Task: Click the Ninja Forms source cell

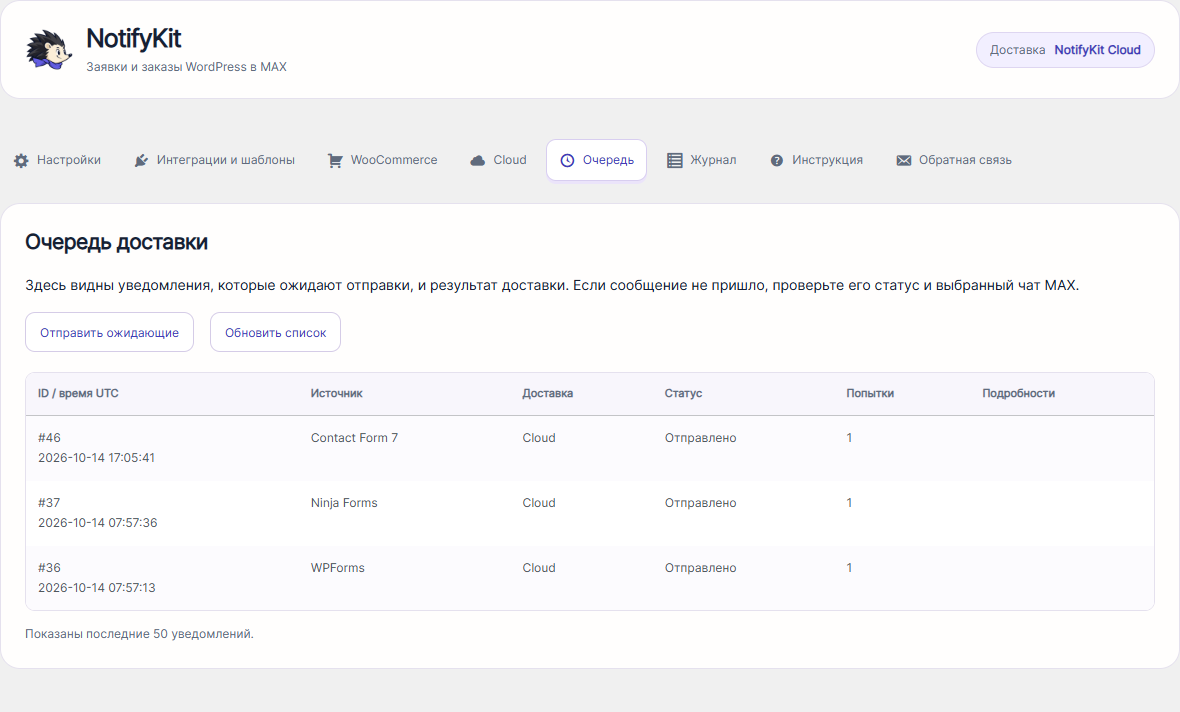Action: click(x=344, y=503)
